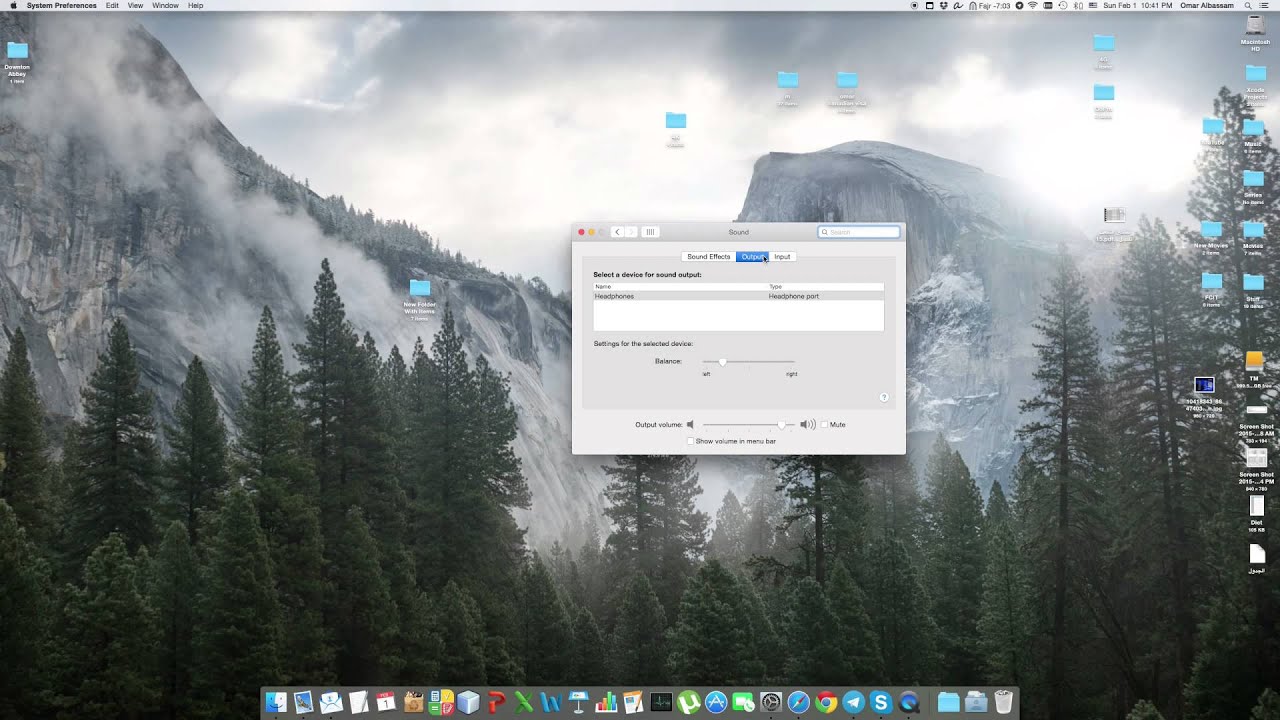Click the forward navigation arrow
Image resolution: width=1280 pixels, height=720 pixels.
(631, 232)
